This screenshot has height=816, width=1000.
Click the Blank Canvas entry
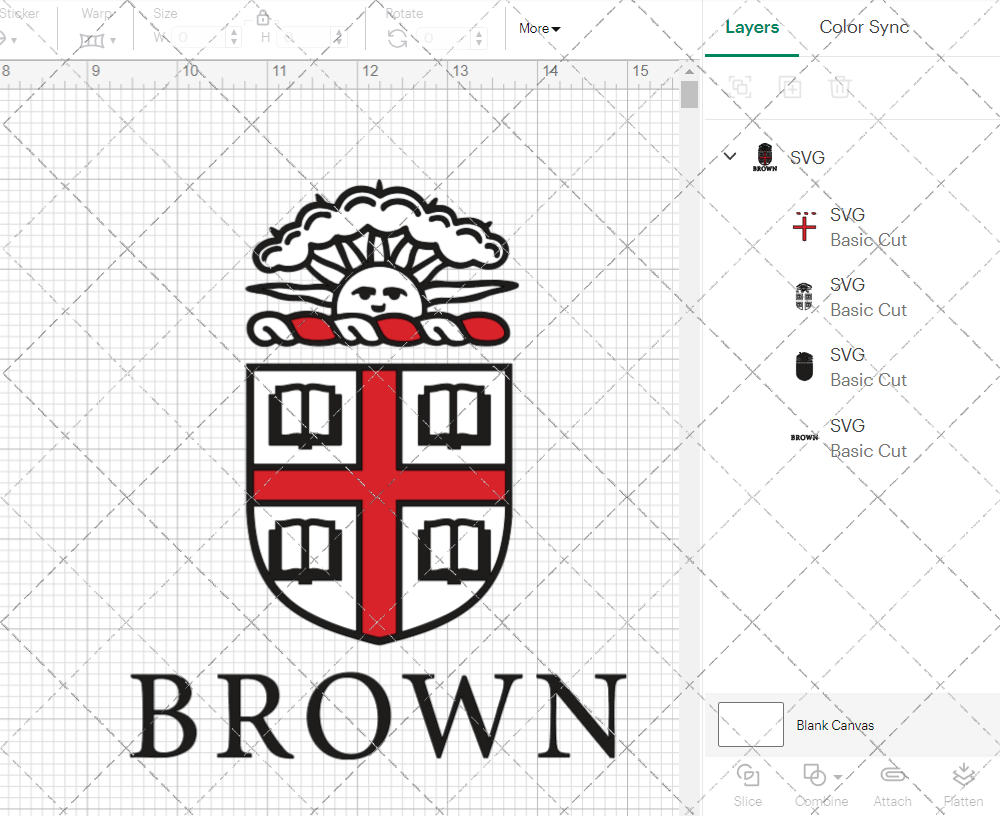[x=836, y=726]
